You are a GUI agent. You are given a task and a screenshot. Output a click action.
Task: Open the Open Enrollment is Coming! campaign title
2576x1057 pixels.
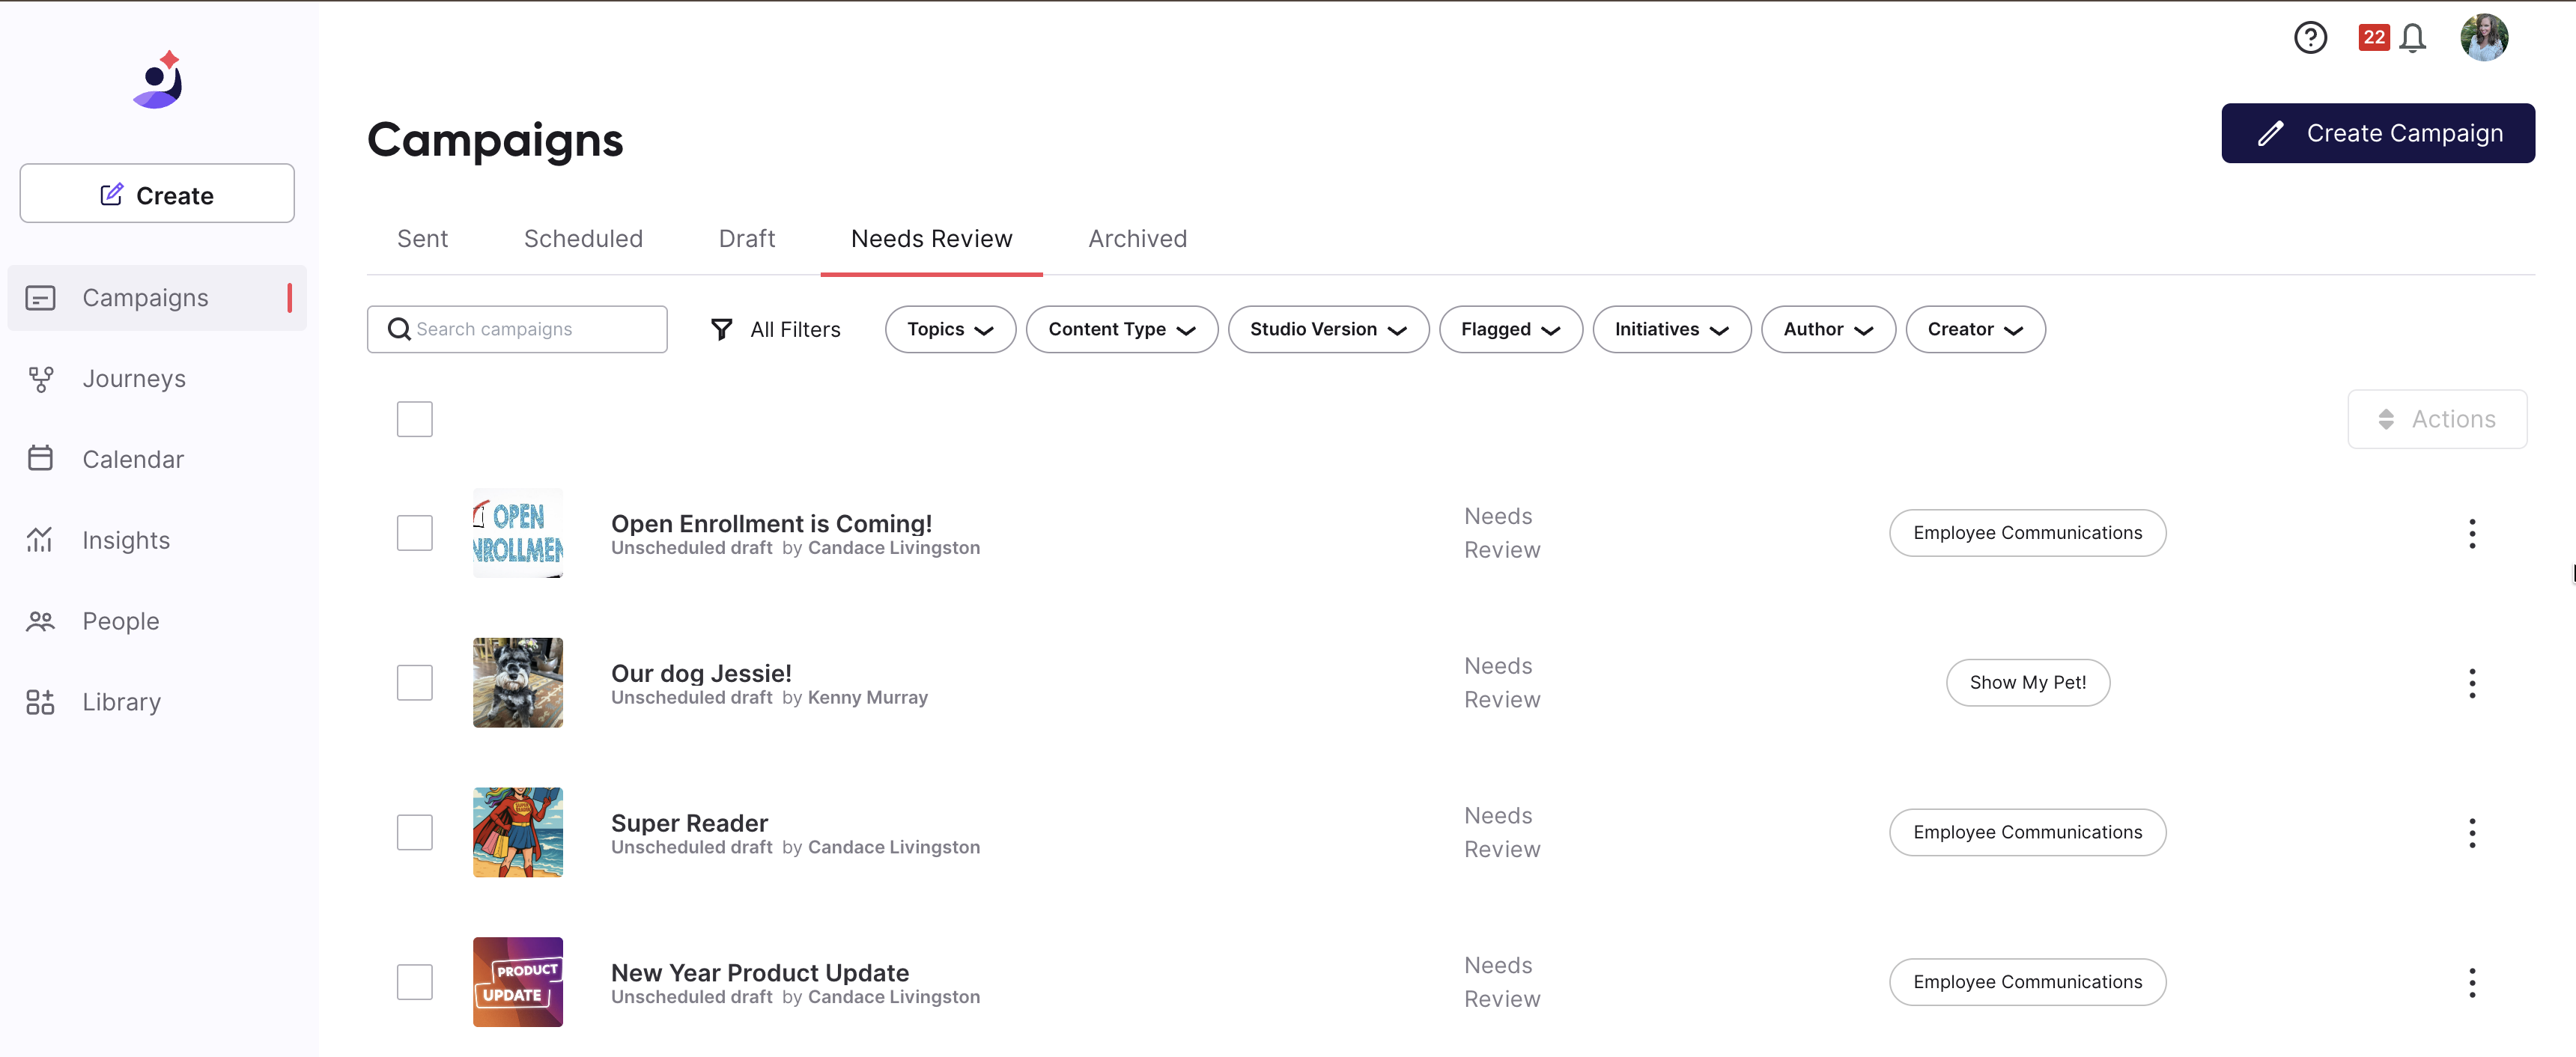click(771, 524)
